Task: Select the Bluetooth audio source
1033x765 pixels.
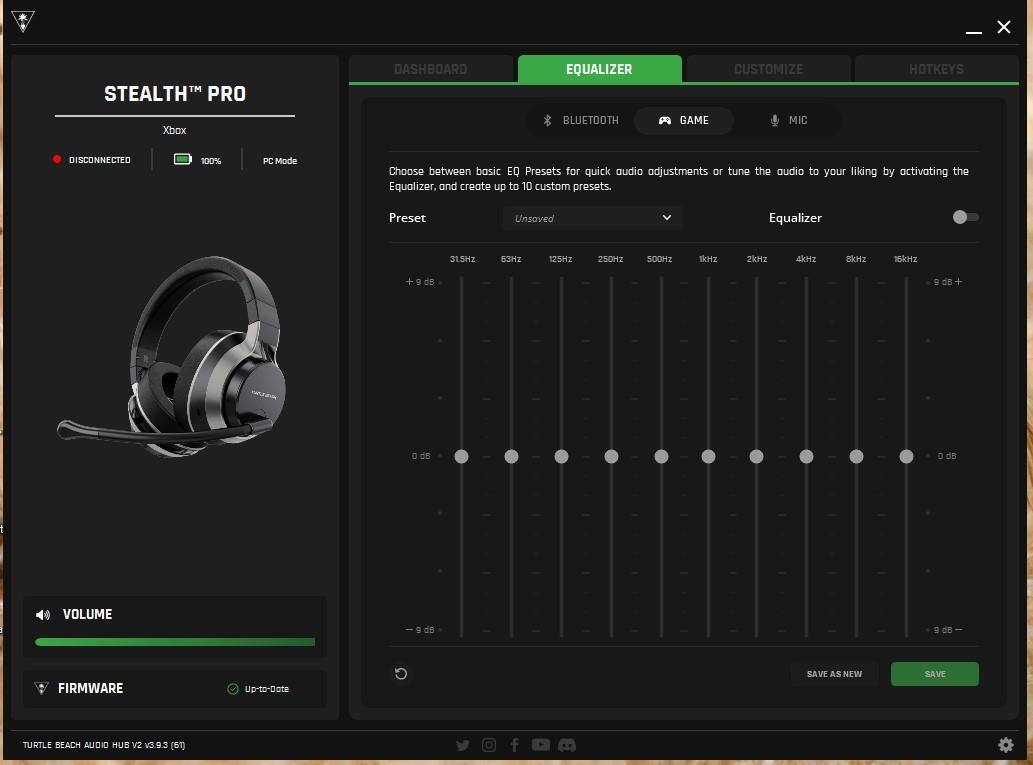Action: click(x=581, y=121)
